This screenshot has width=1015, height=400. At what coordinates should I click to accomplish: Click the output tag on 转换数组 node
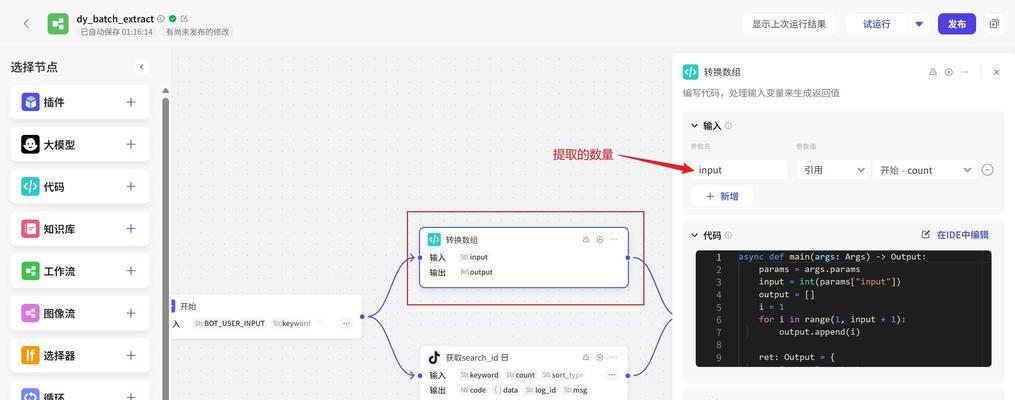pyautogui.click(x=476, y=272)
